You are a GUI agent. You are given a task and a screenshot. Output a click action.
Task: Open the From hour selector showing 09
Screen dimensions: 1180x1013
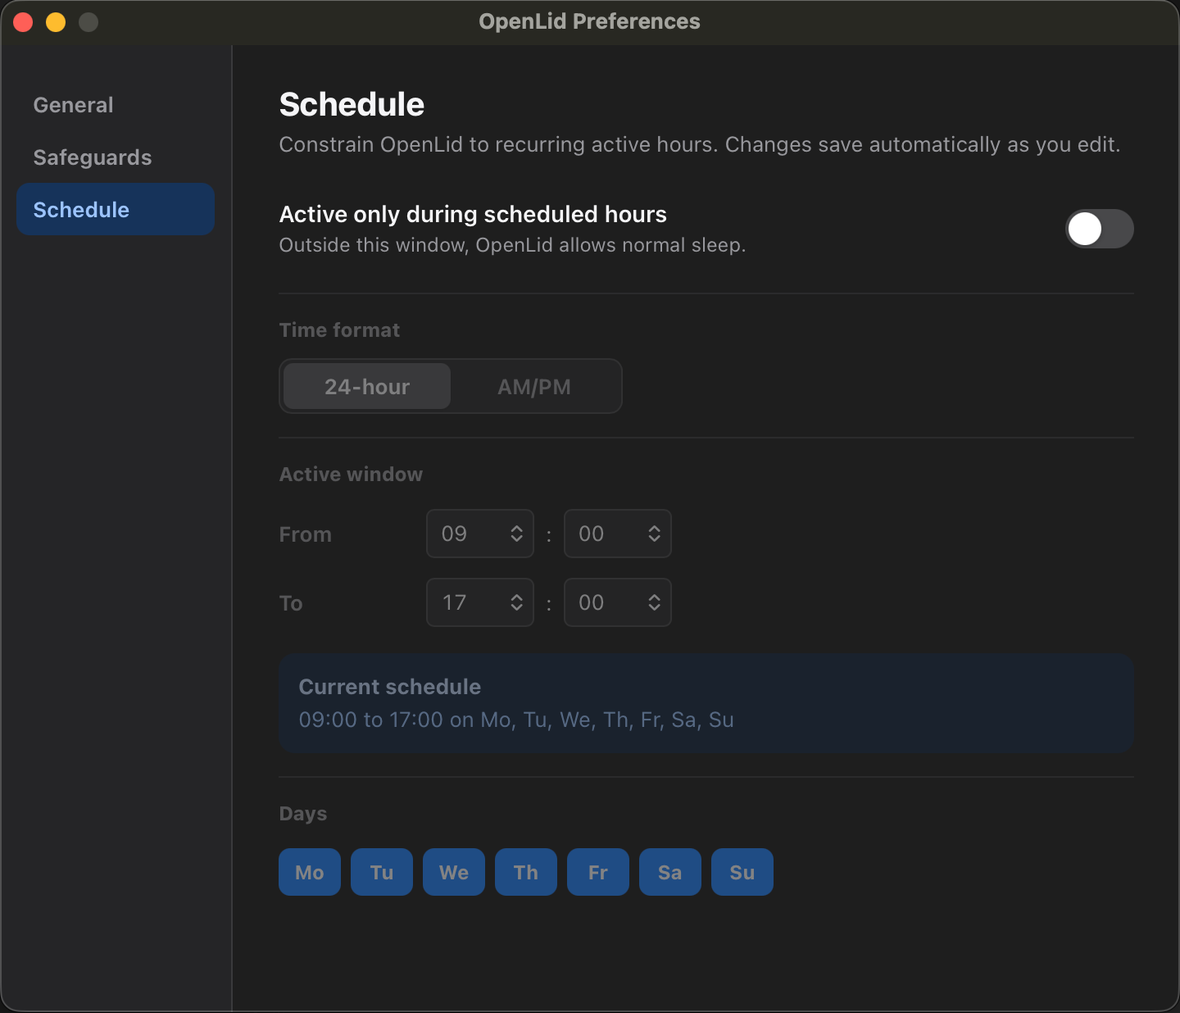point(480,534)
